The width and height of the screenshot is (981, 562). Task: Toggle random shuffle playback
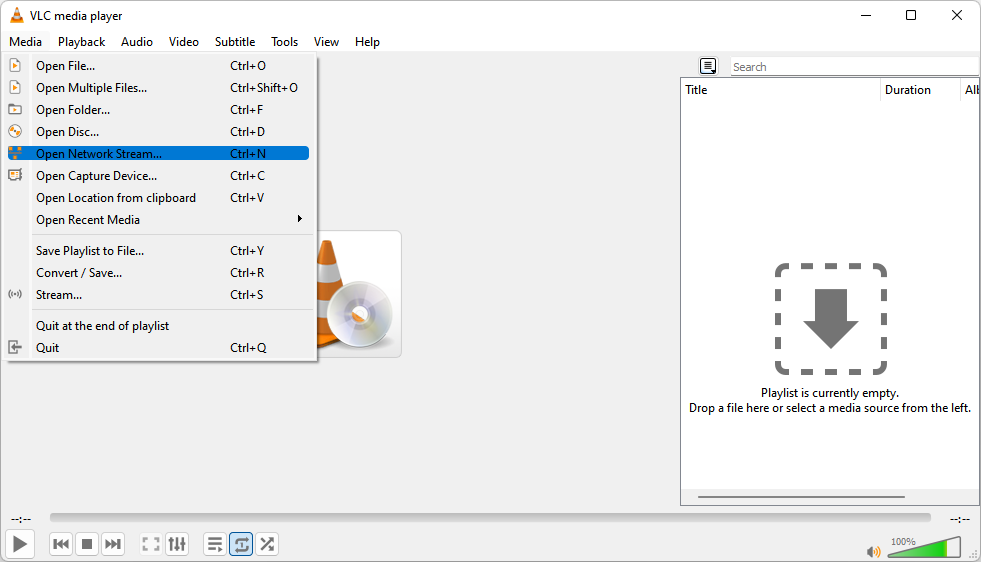(x=267, y=544)
